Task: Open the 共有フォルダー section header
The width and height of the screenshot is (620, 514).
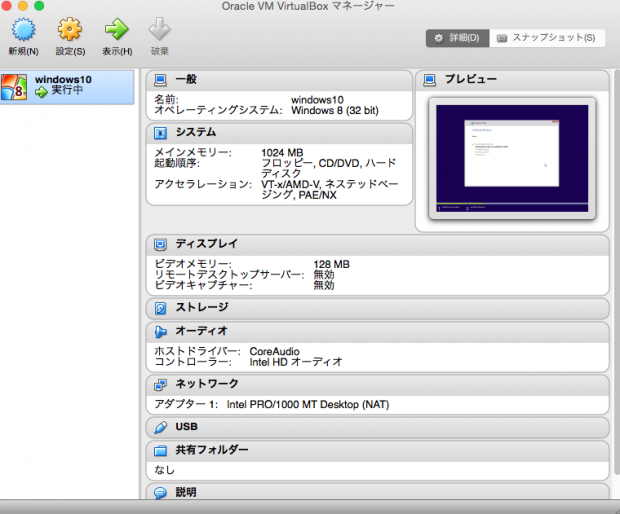Action: coord(378,451)
